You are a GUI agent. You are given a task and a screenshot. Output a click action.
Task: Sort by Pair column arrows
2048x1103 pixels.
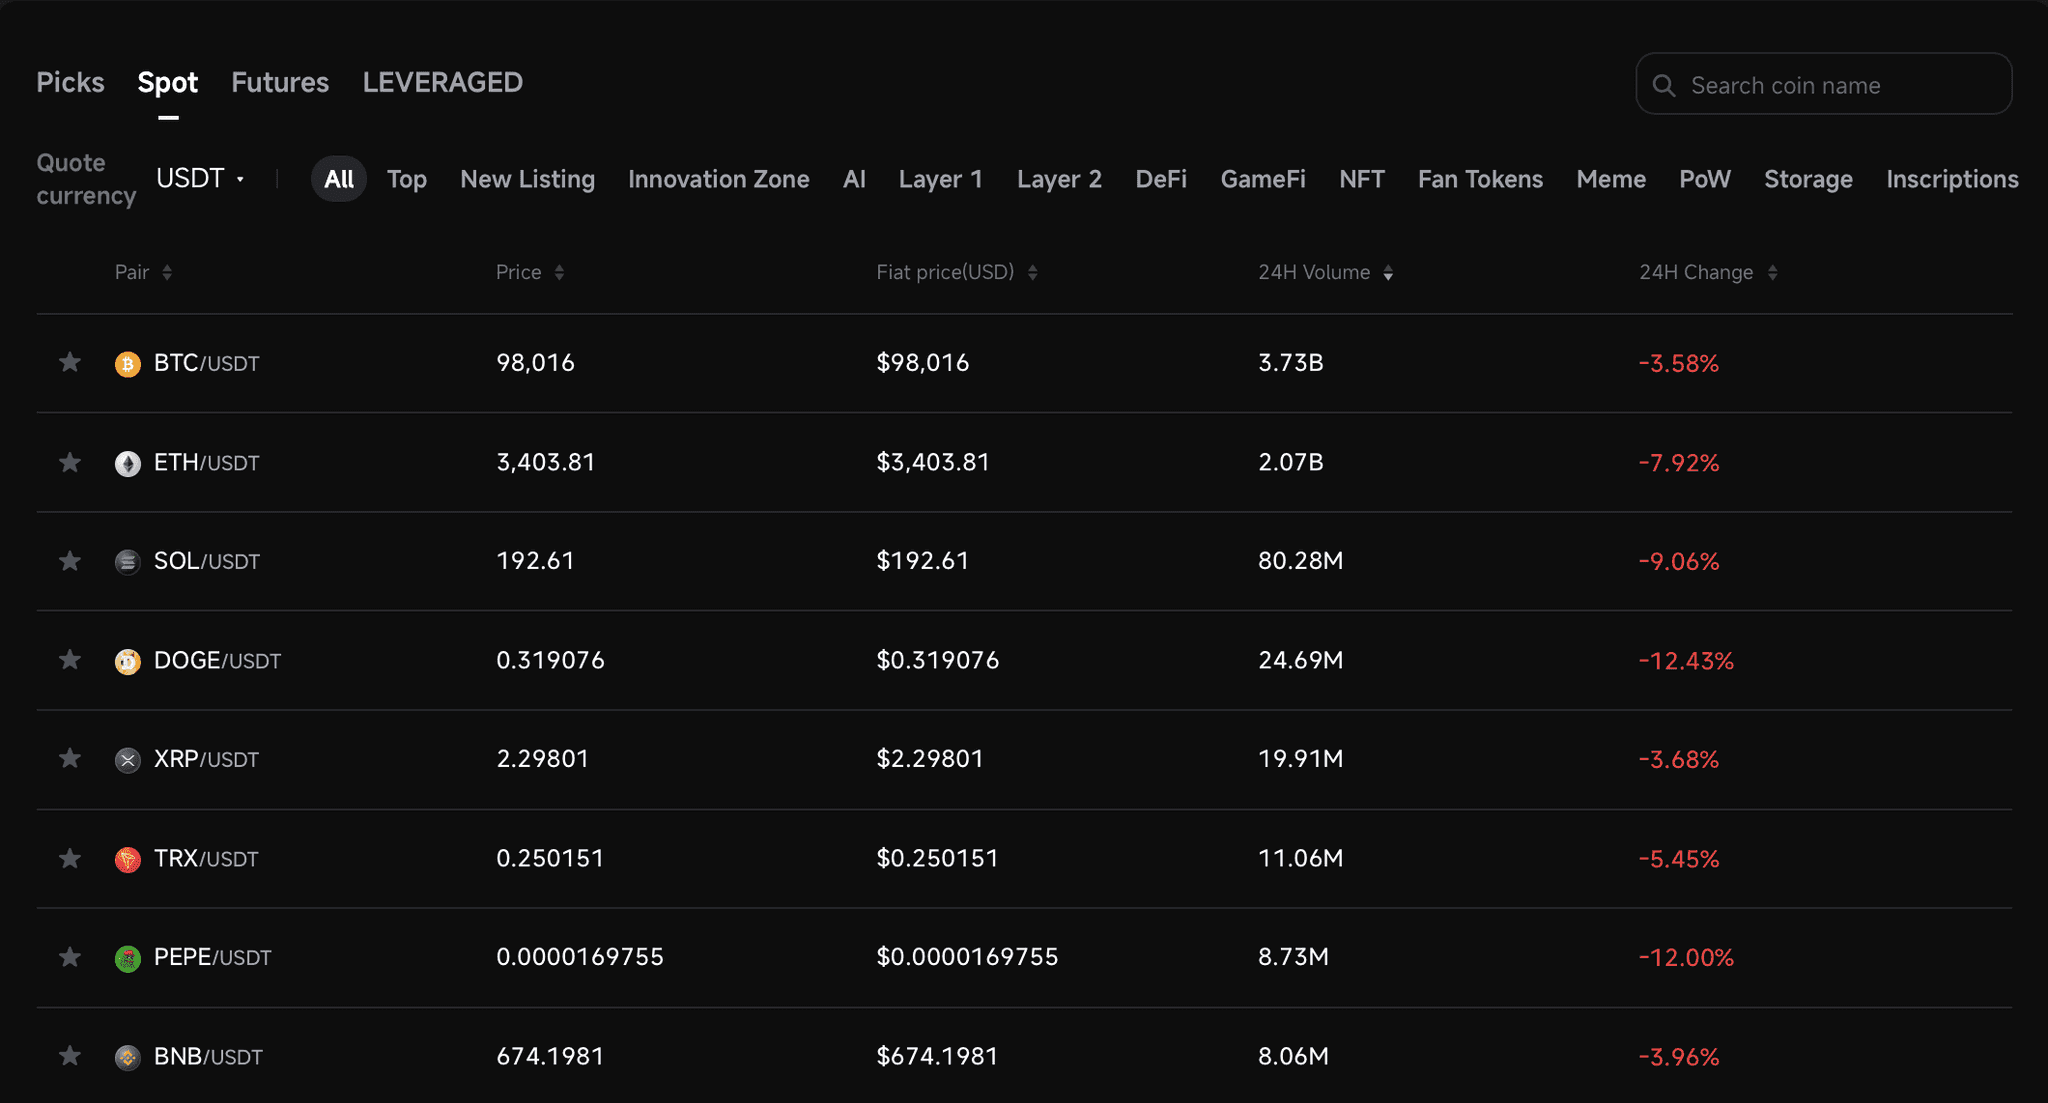click(167, 272)
